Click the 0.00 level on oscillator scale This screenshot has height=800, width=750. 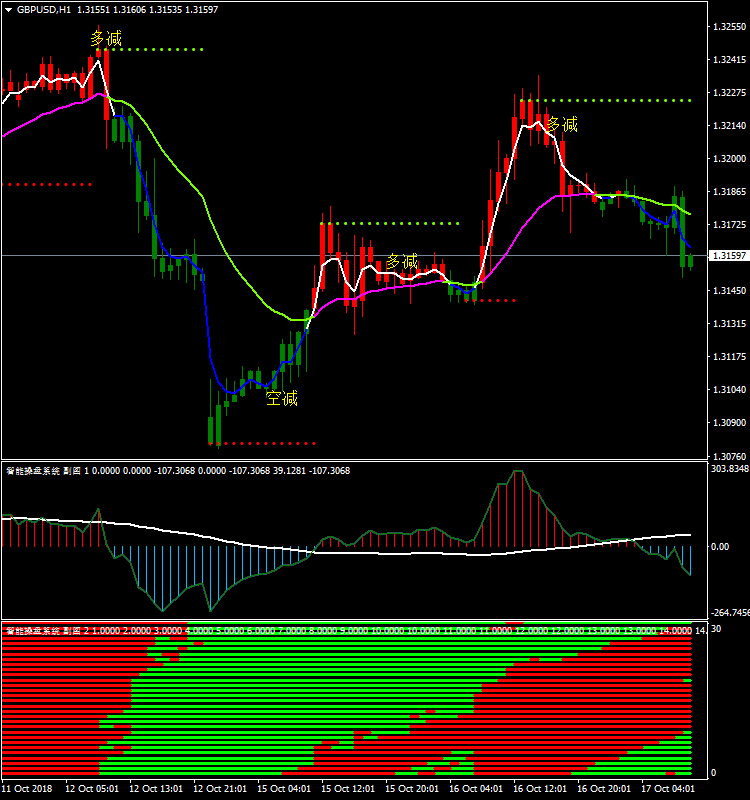click(720, 547)
